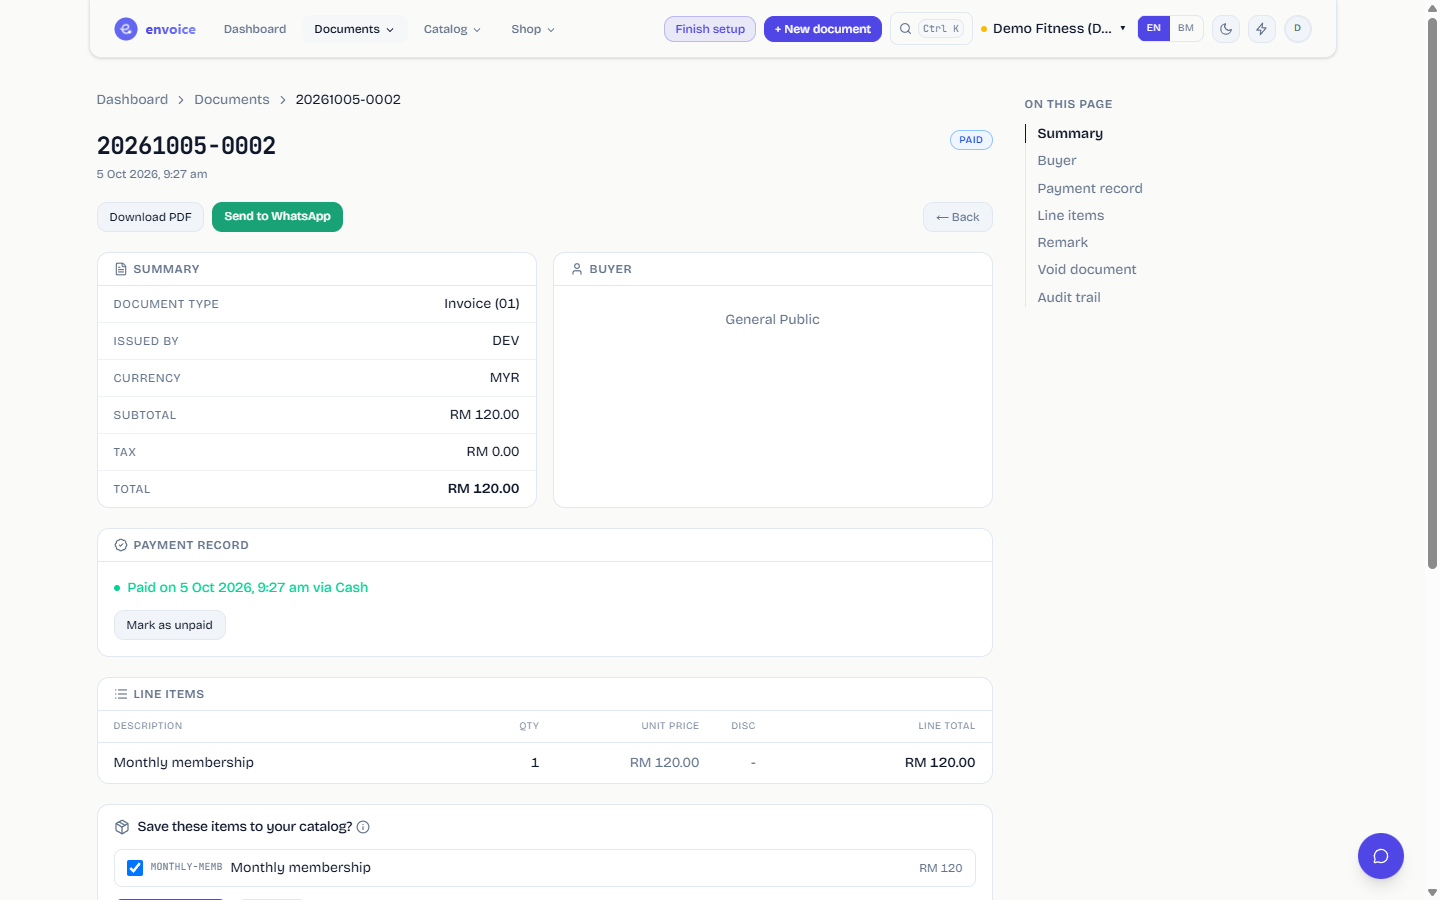Screen dimensions: 1440x900
Task: Expand the Shop dropdown menu
Action: 533,29
